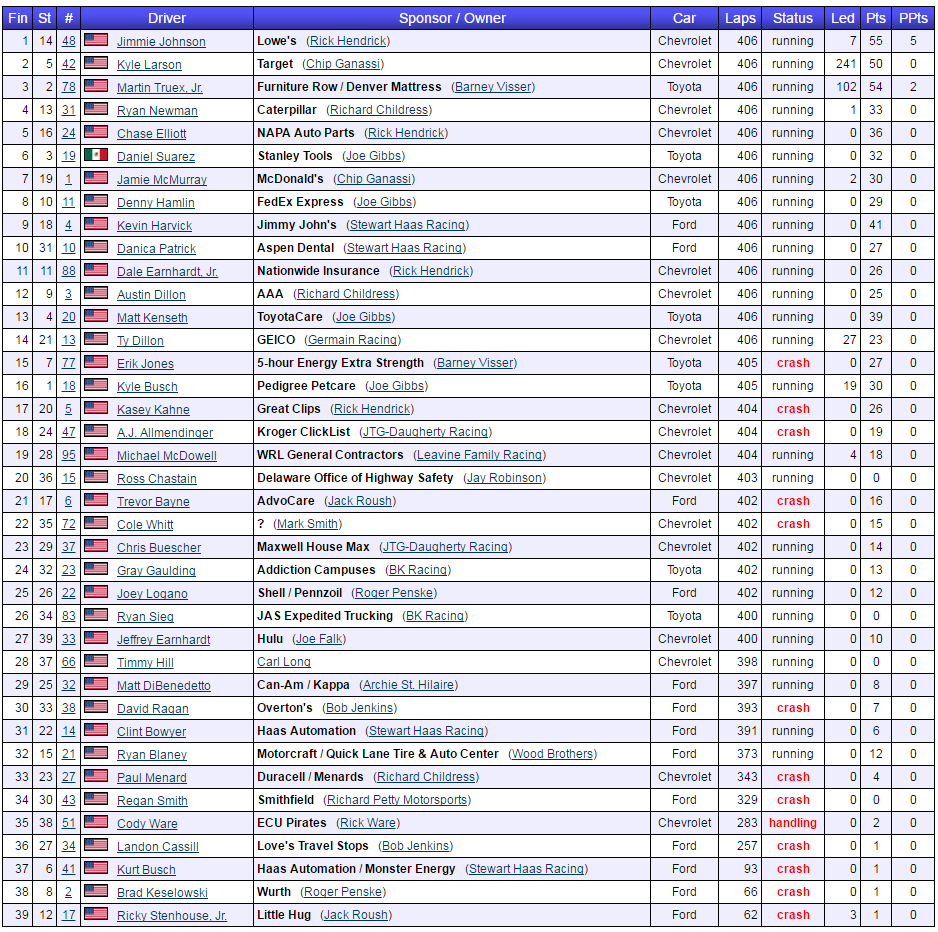
Task: Click 'Motorcraft / Quick Lane Tire & Auto Center' text
Action: (x=377, y=754)
